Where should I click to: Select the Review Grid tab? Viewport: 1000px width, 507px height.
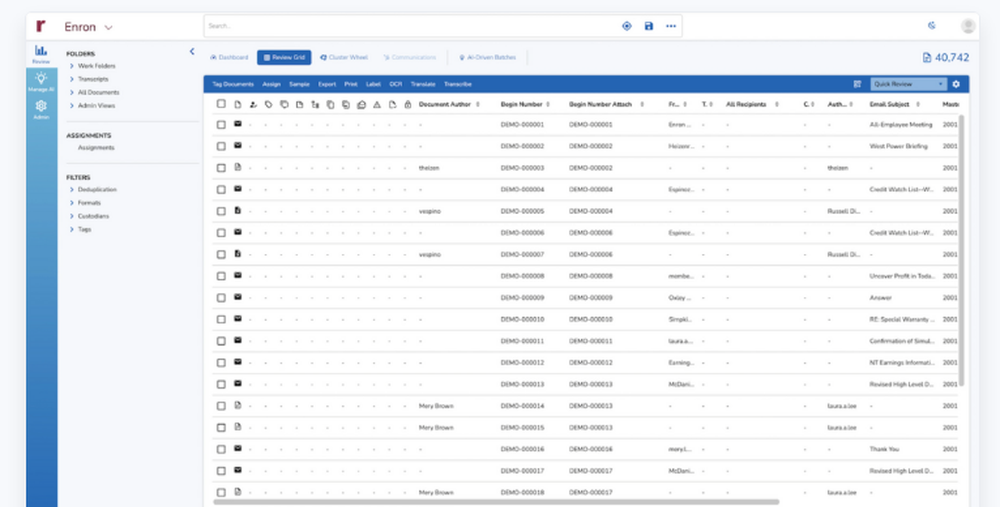point(284,57)
